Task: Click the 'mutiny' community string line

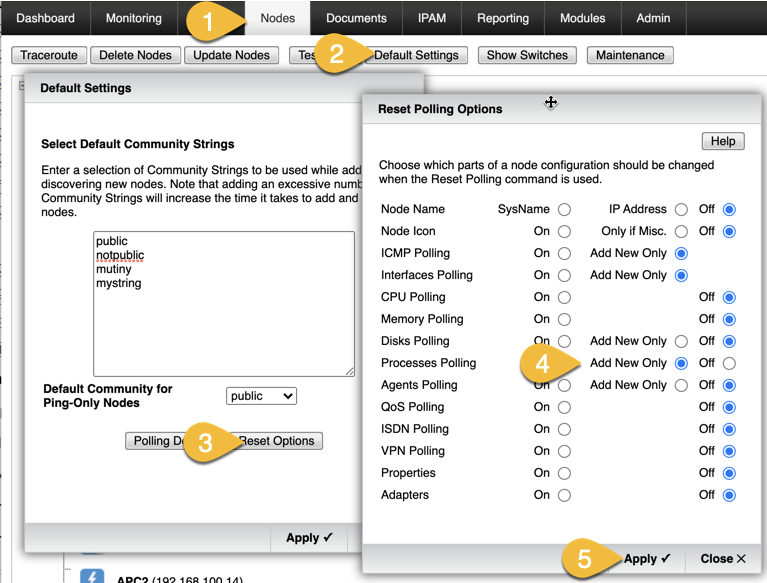Action: point(113,269)
